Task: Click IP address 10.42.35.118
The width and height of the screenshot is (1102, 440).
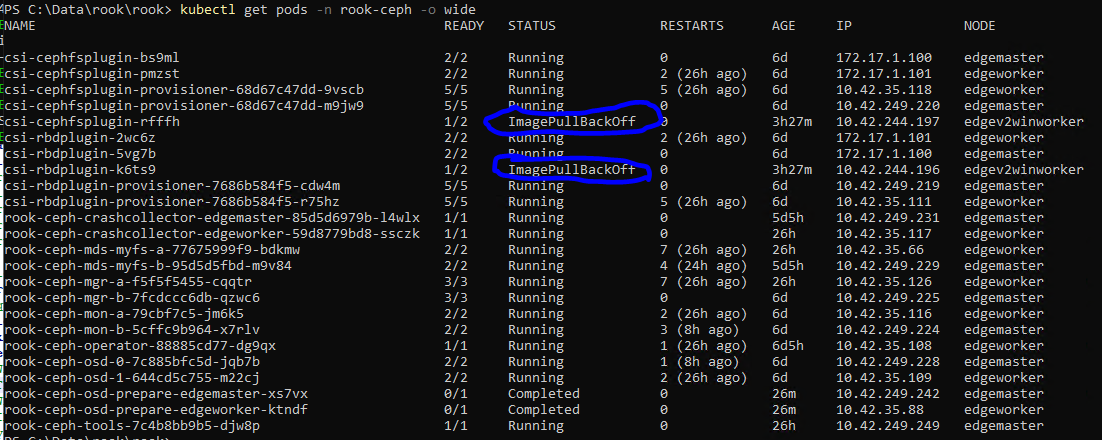Action: pyautogui.click(x=884, y=90)
